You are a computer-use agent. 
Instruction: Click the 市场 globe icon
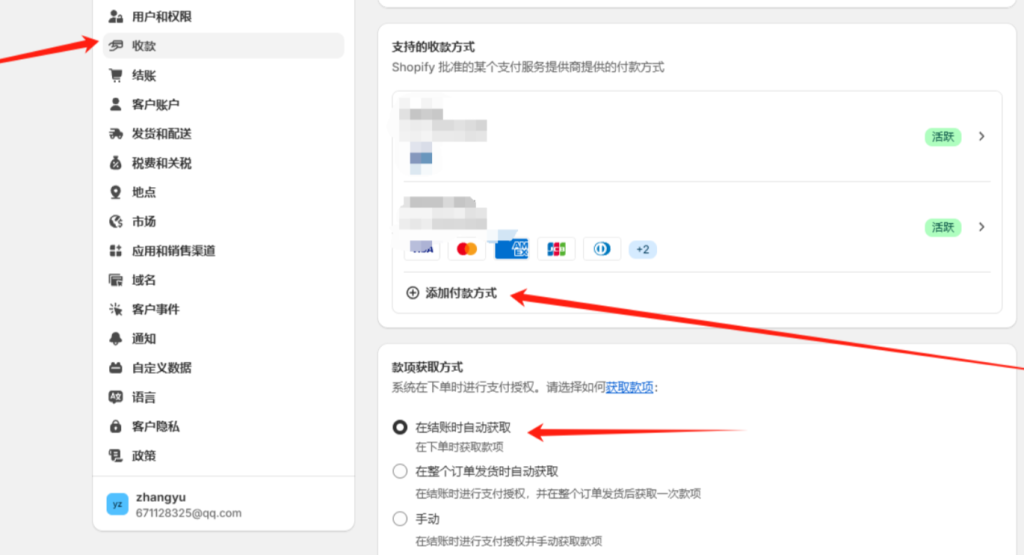pos(116,221)
